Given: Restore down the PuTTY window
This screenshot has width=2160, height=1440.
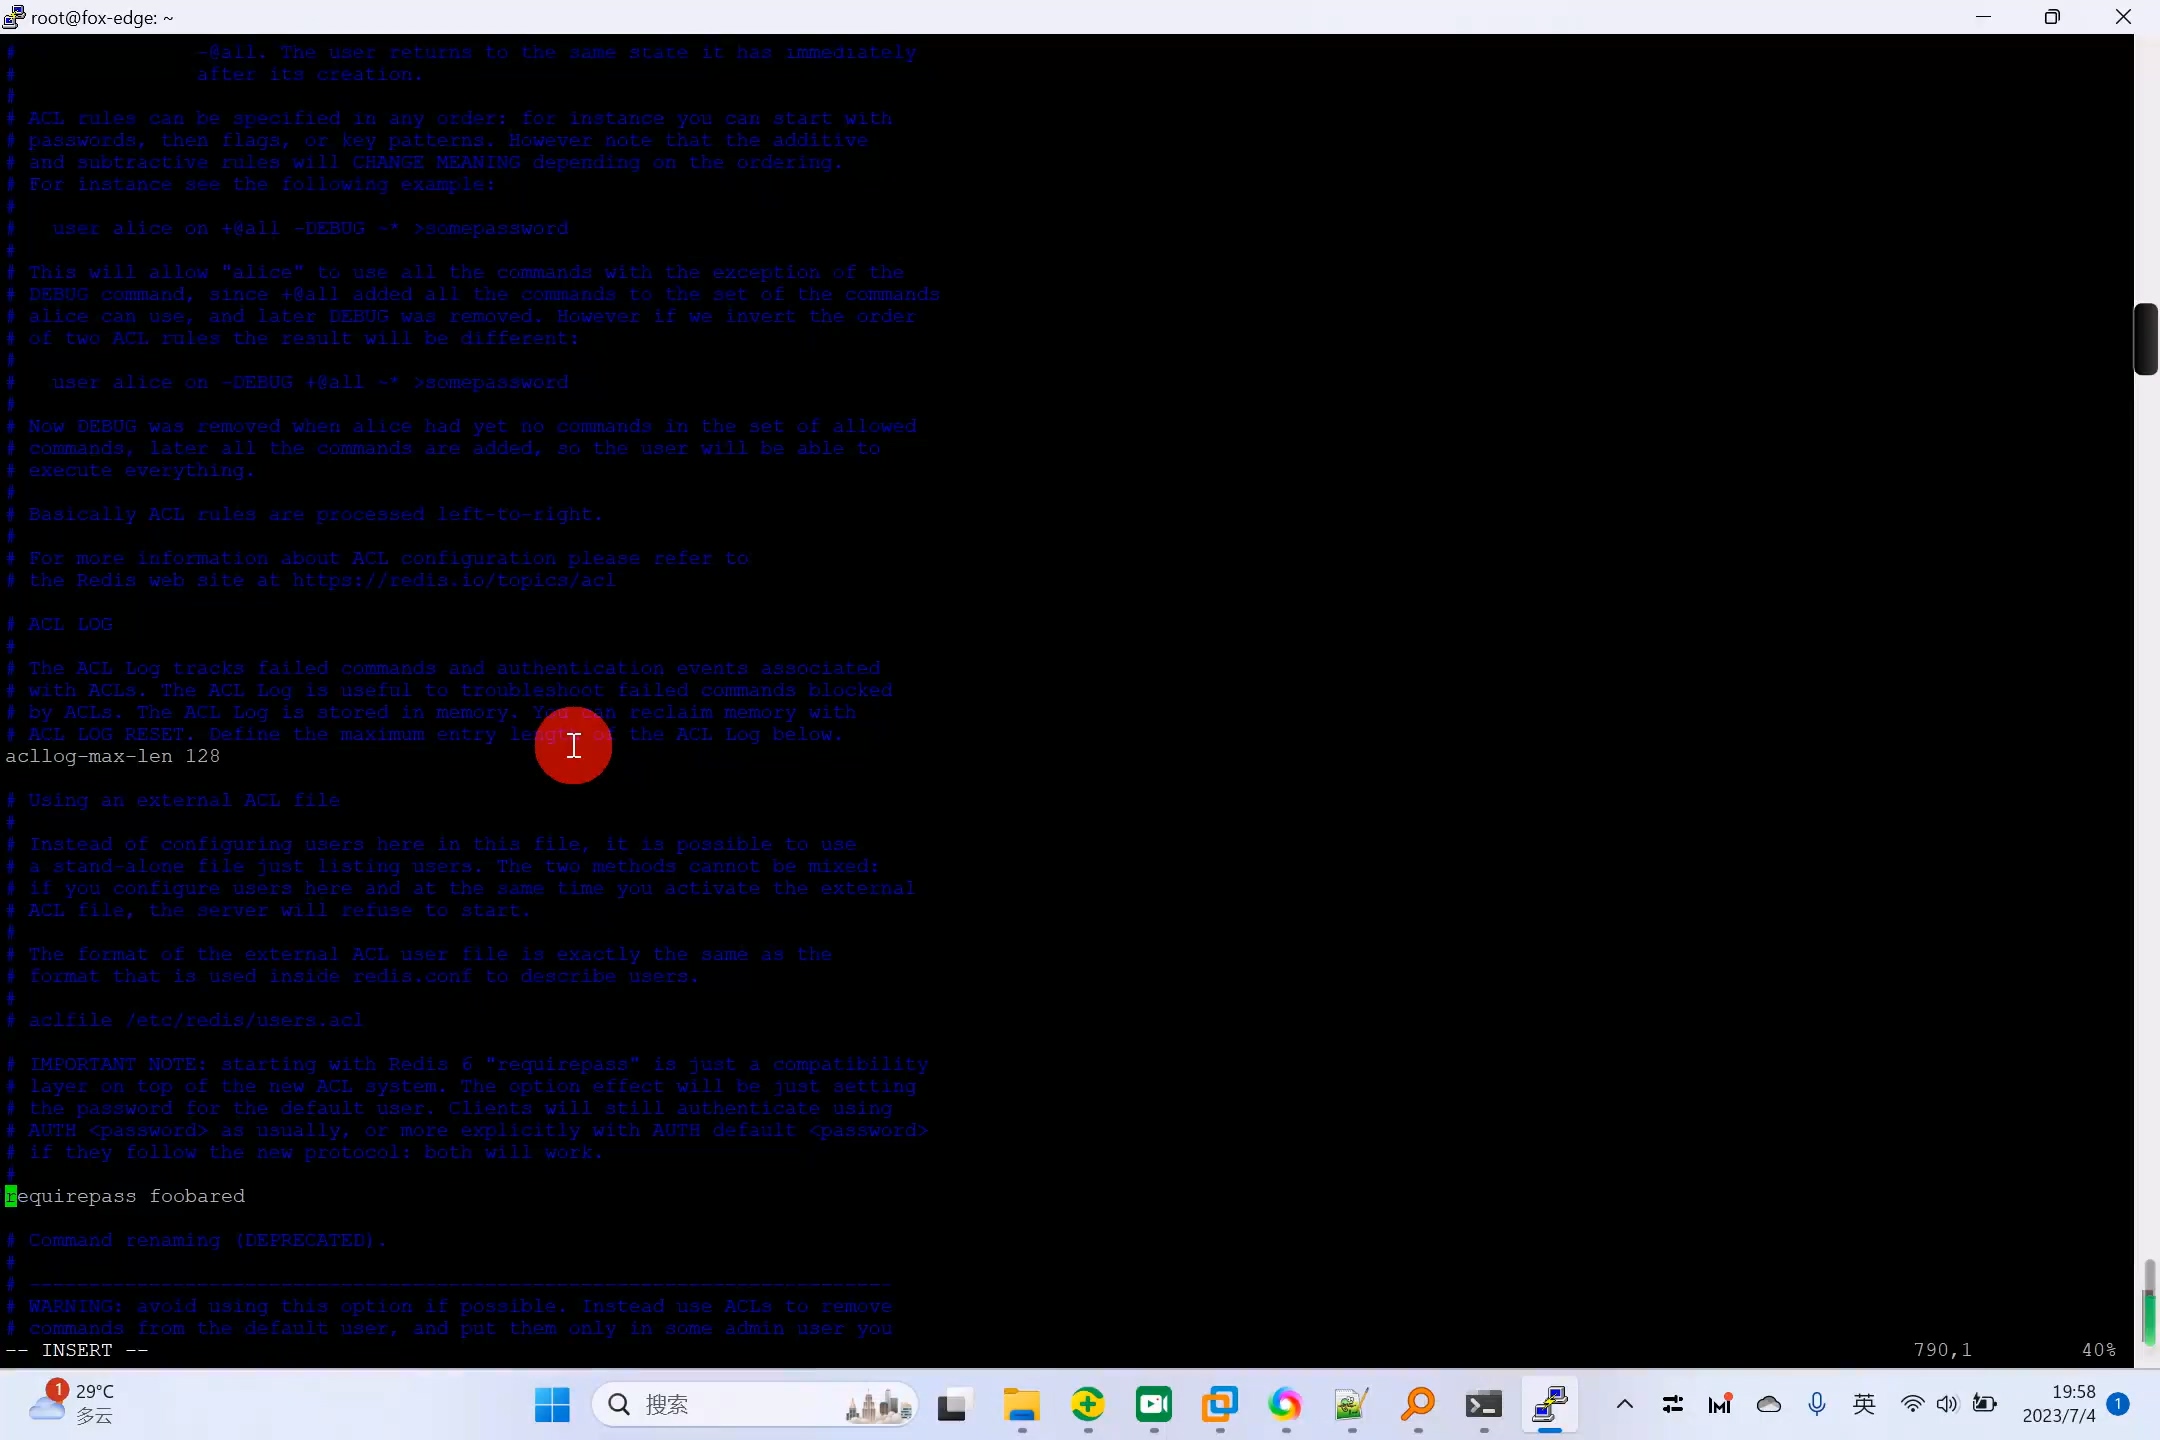Looking at the screenshot, I should (x=2052, y=17).
